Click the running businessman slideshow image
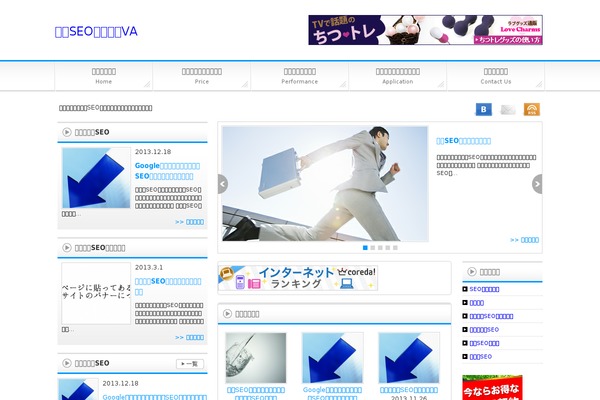This screenshot has width=600, height=400. click(x=325, y=184)
